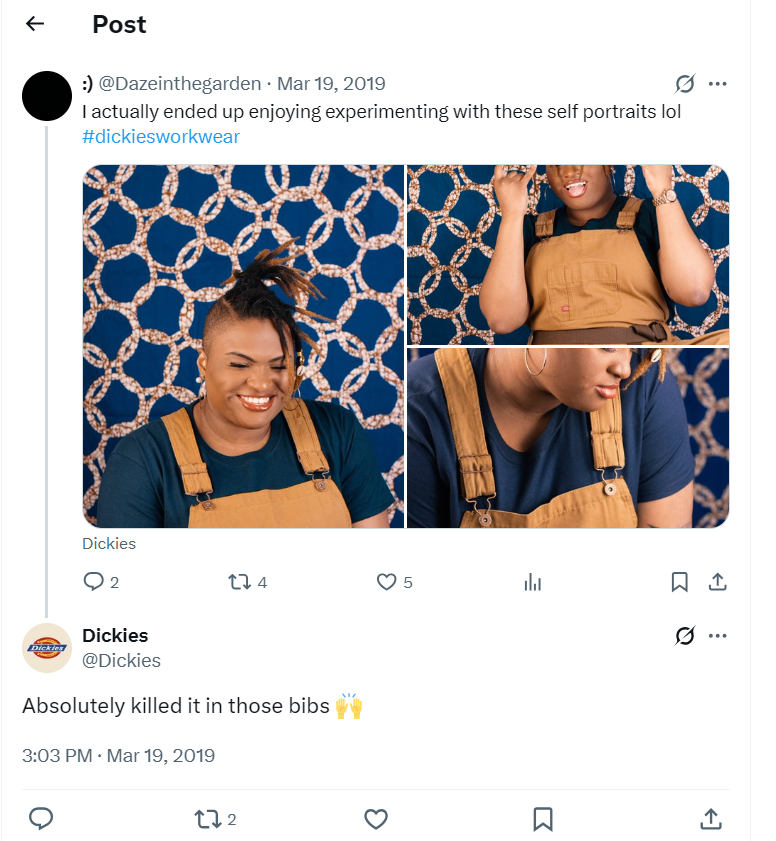The height and width of the screenshot is (841, 776).
Task: Open Grok icon on Dickies reply
Action: click(x=685, y=636)
